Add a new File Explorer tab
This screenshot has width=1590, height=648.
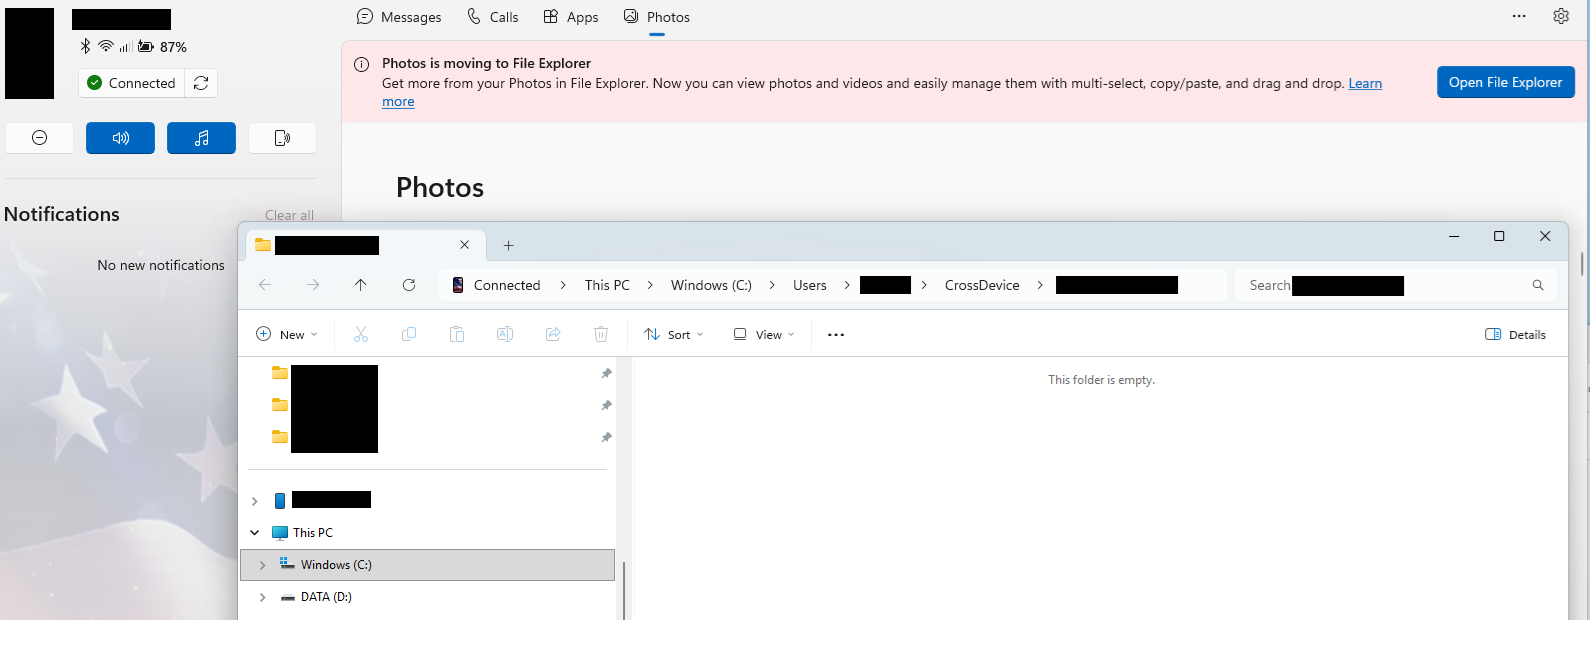click(x=508, y=245)
